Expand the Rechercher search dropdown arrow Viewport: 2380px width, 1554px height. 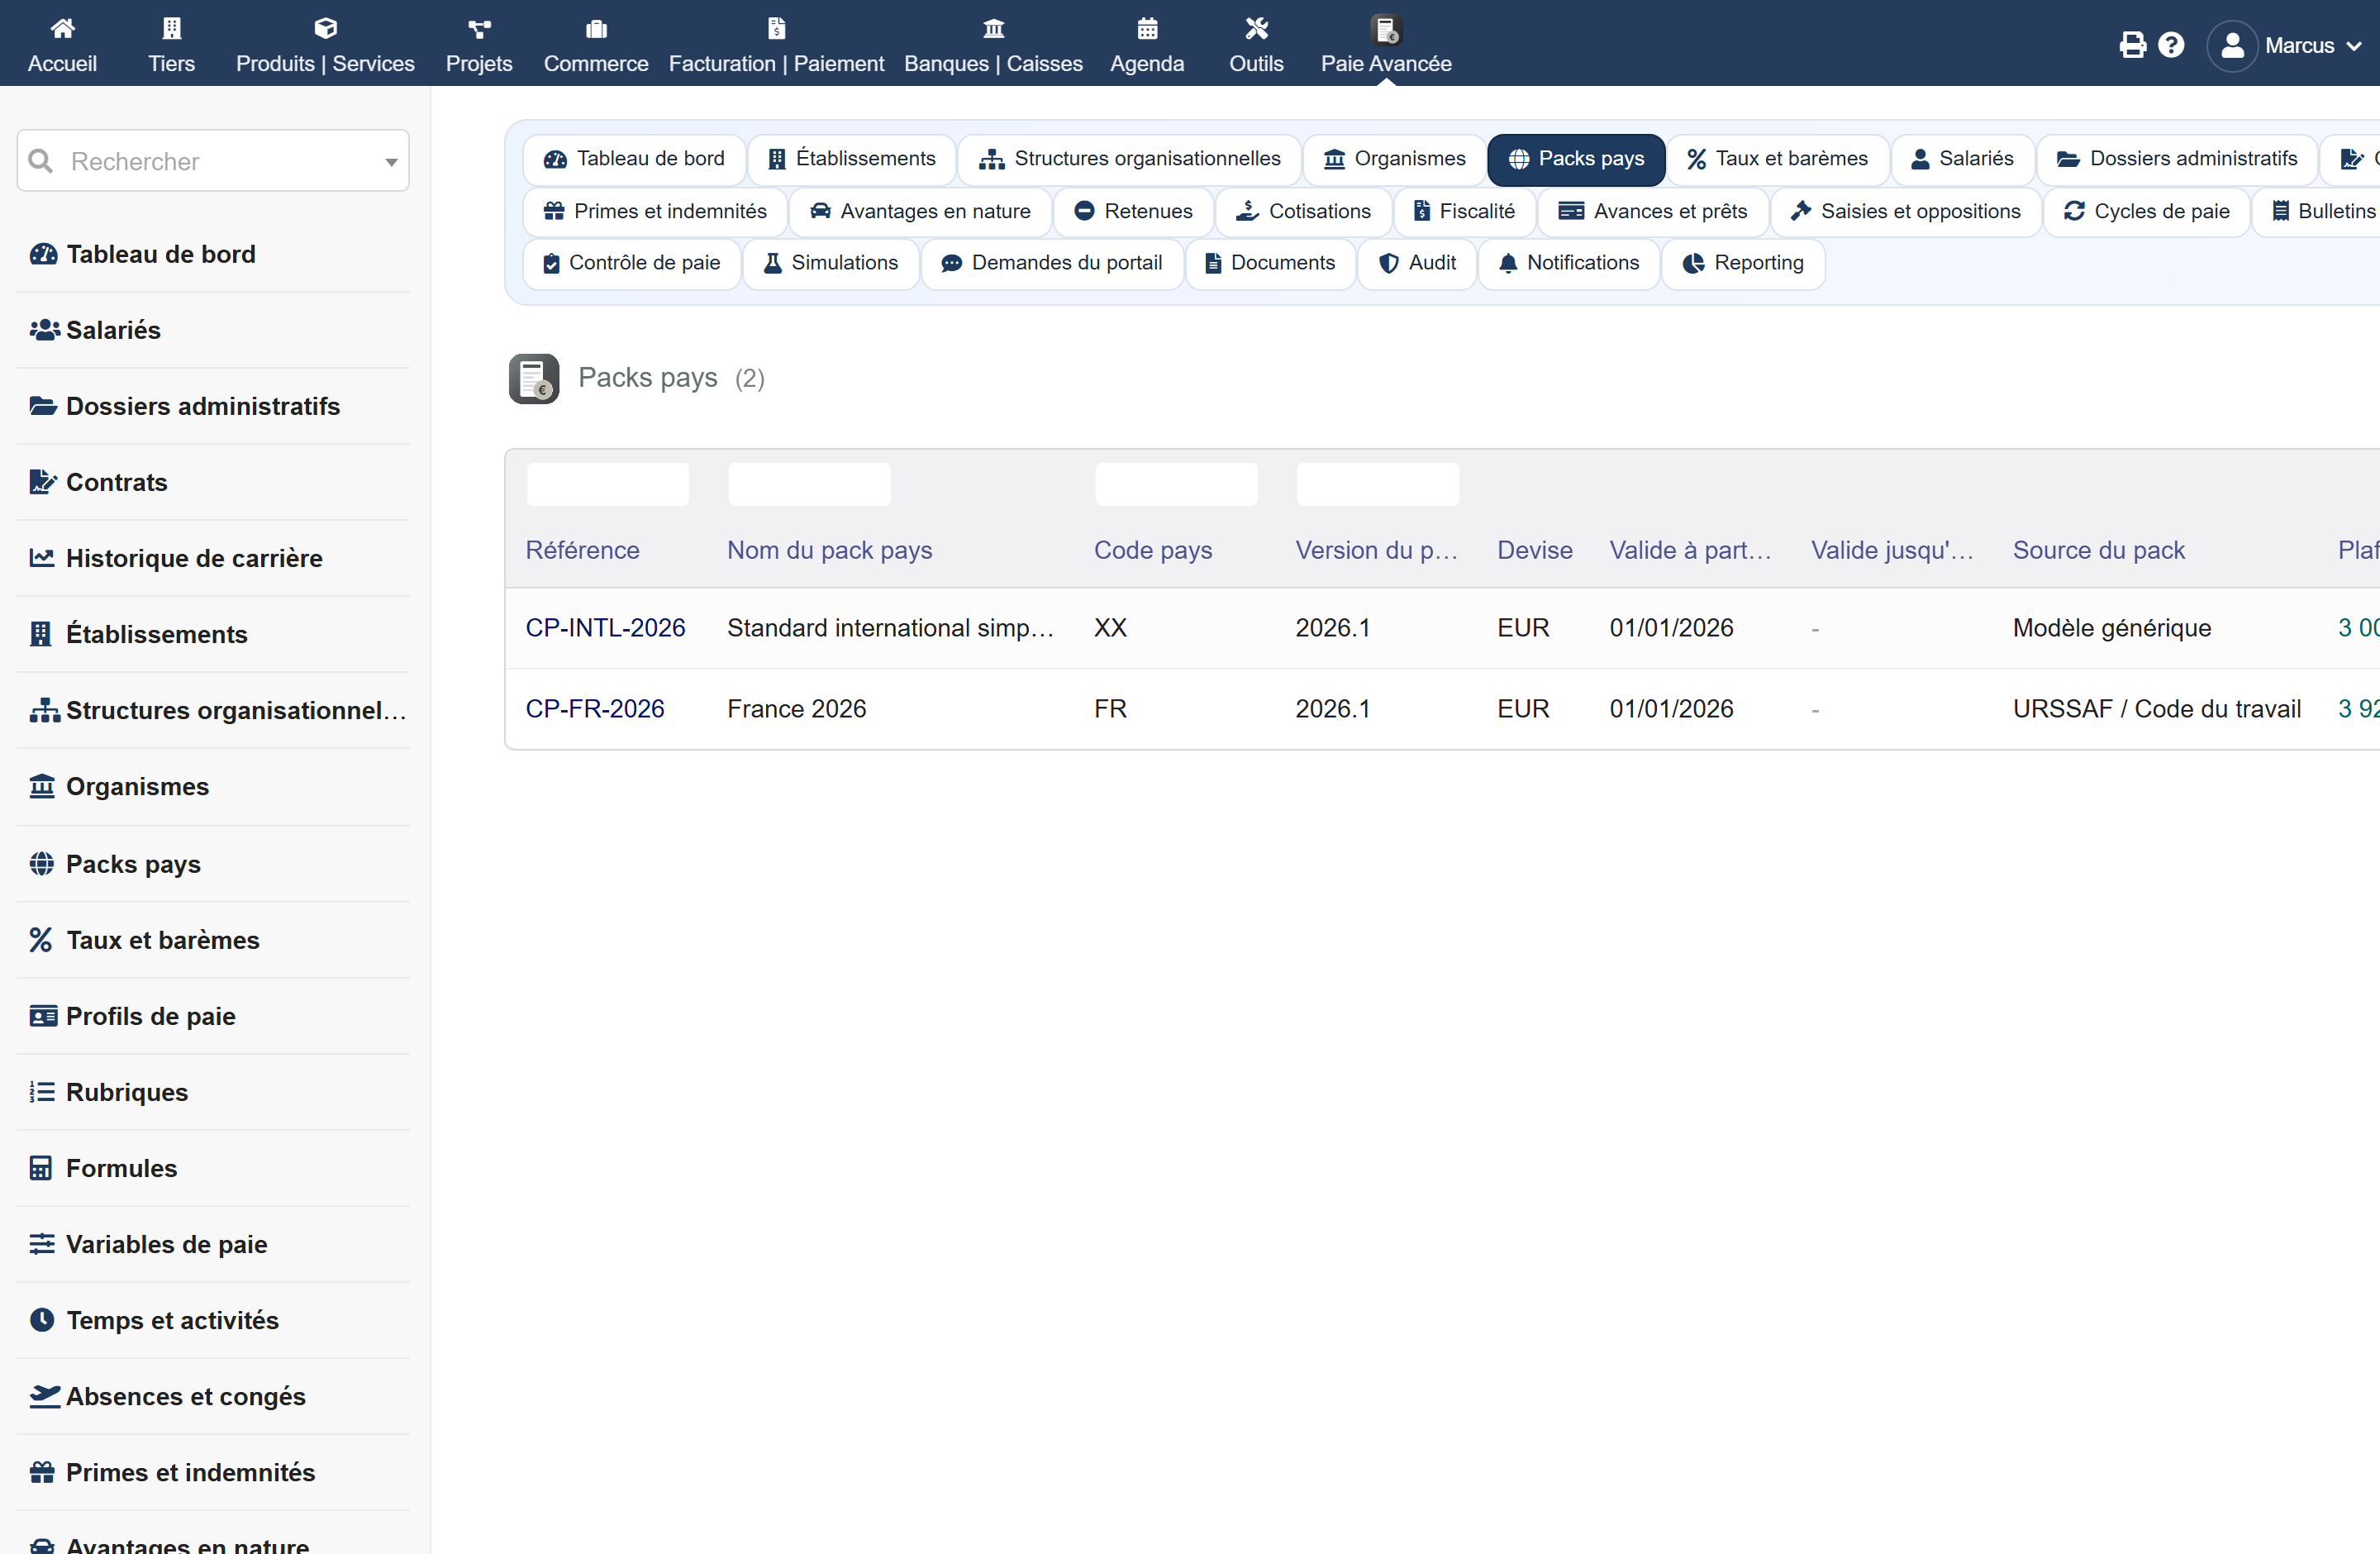[391, 162]
